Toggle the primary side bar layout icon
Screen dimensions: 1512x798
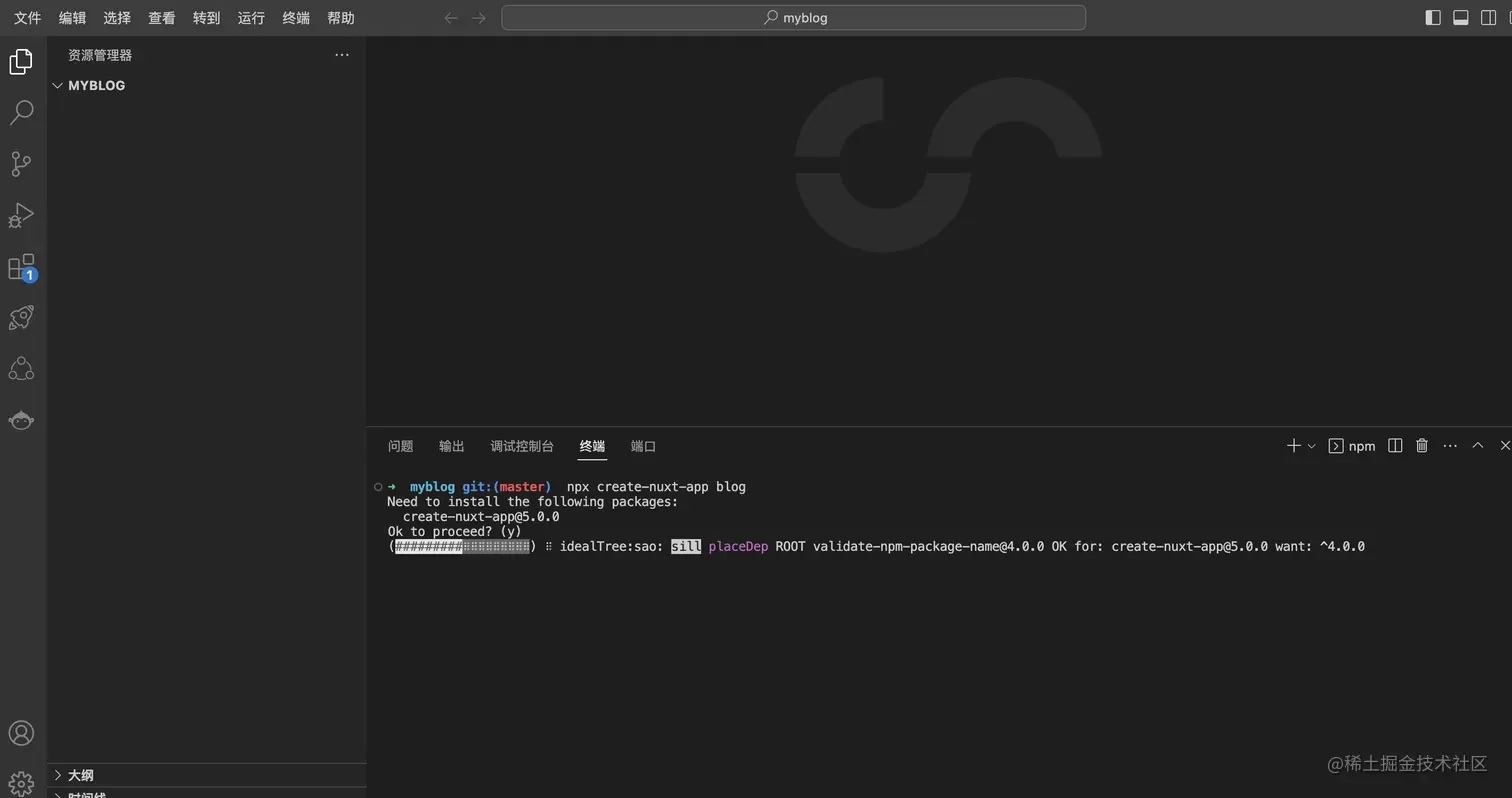1433,18
